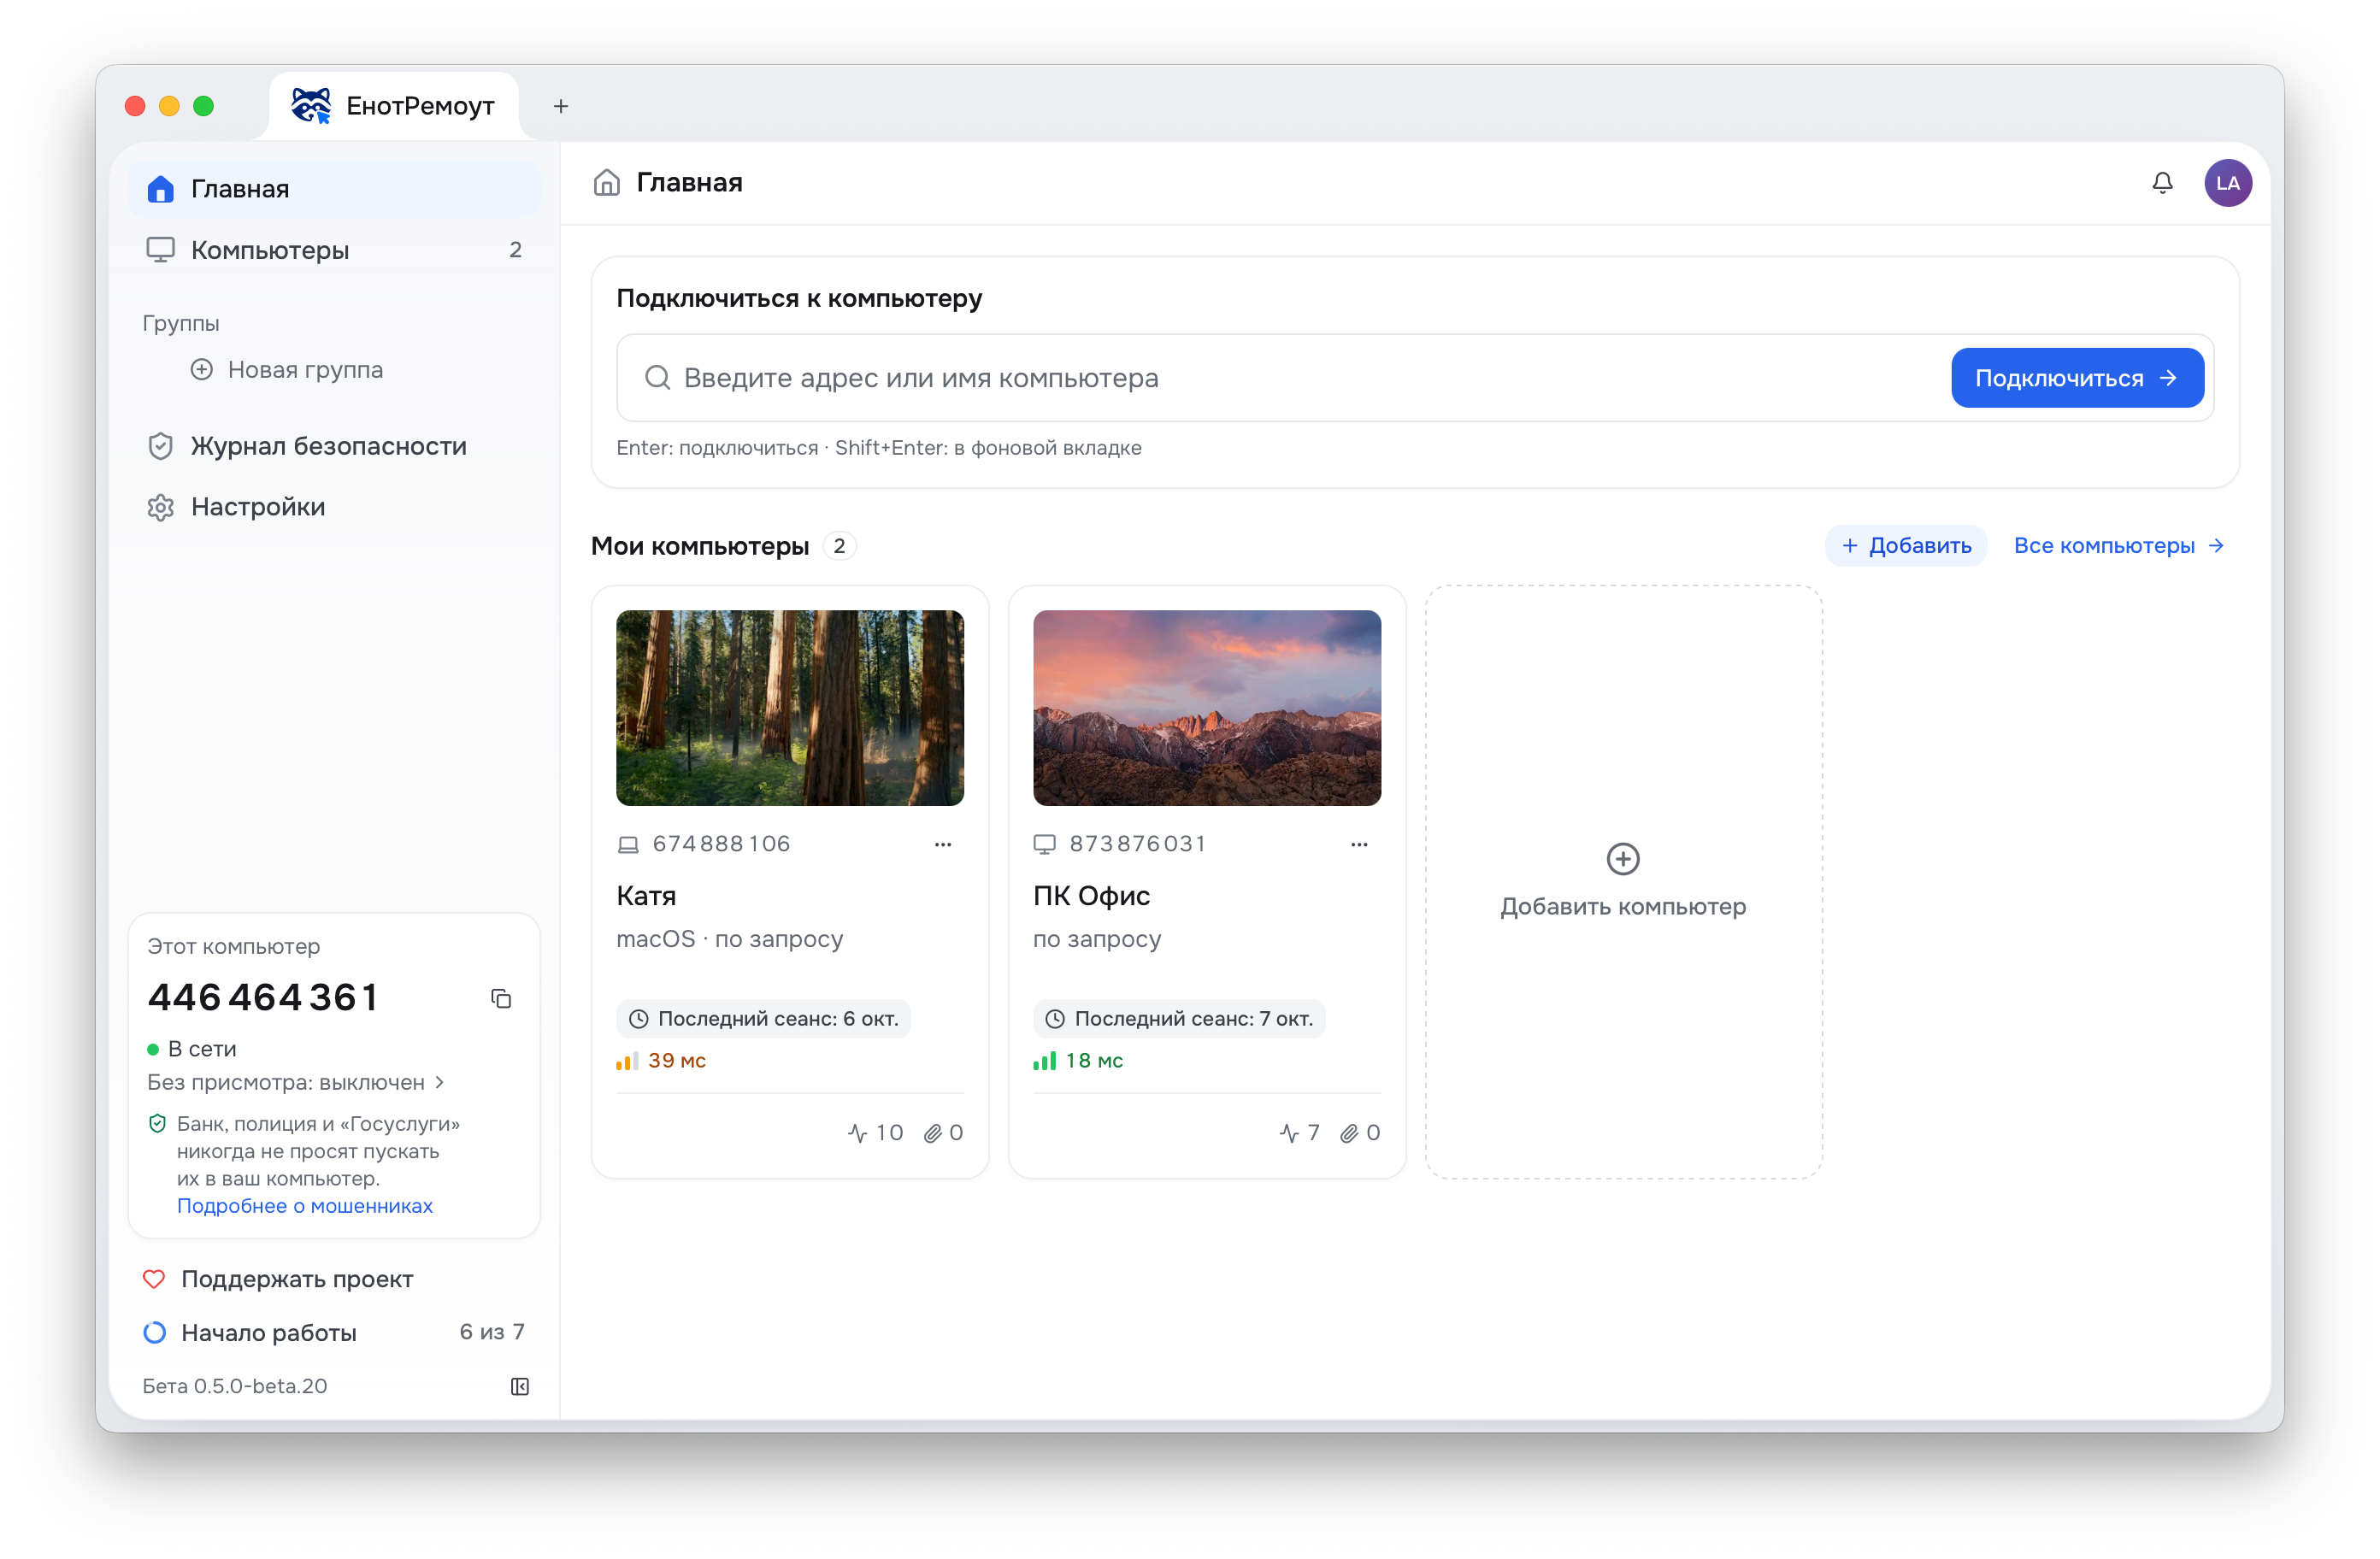The height and width of the screenshot is (1559, 2380).
Task: Open Компьютеры in the sidebar
Action: click(x=334, y=250)
